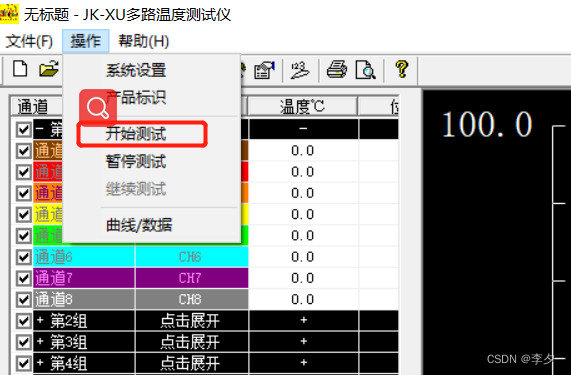
Task: Open print preview with the magnifier page icon
Action: [x=365, y=70]
